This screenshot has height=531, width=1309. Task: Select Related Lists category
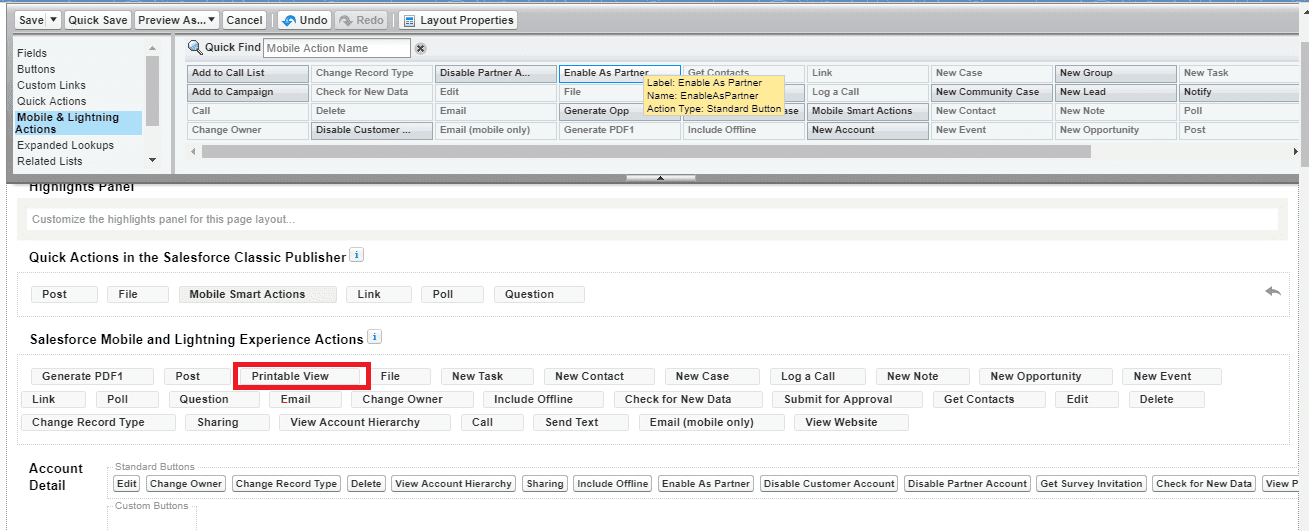click(x=50, y=161)
